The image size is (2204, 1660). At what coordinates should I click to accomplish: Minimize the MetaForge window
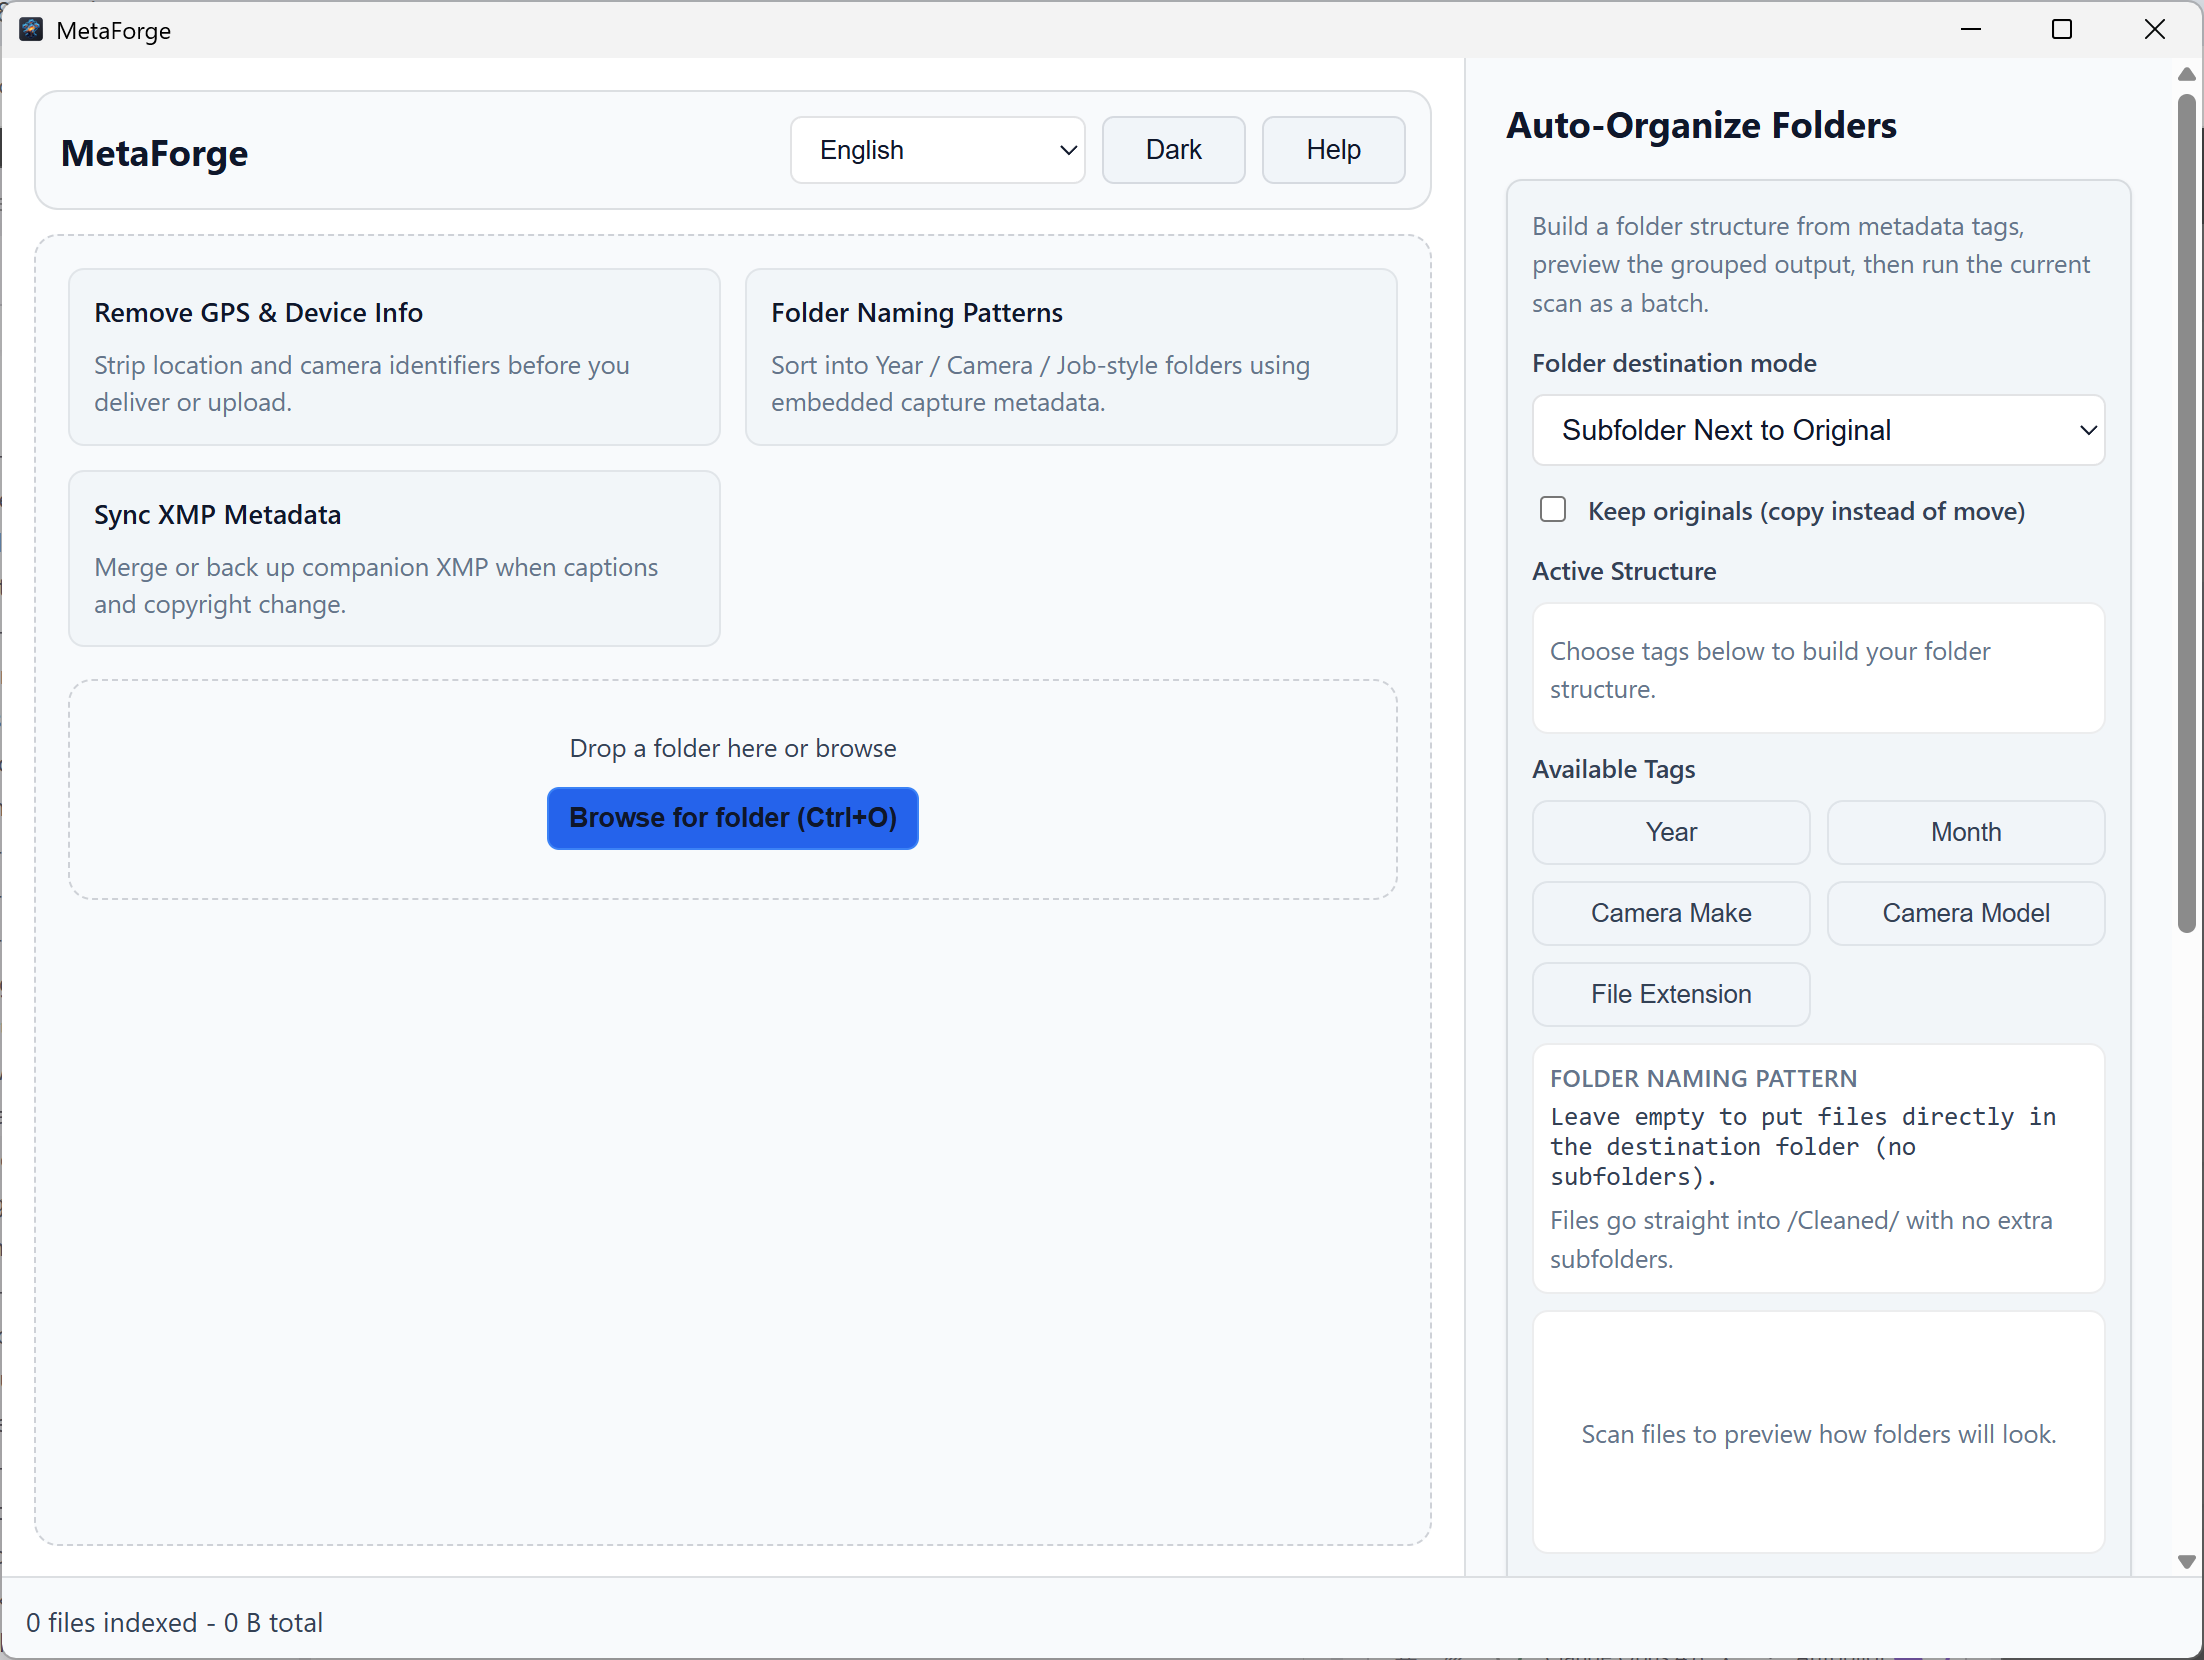point(1970,30)
